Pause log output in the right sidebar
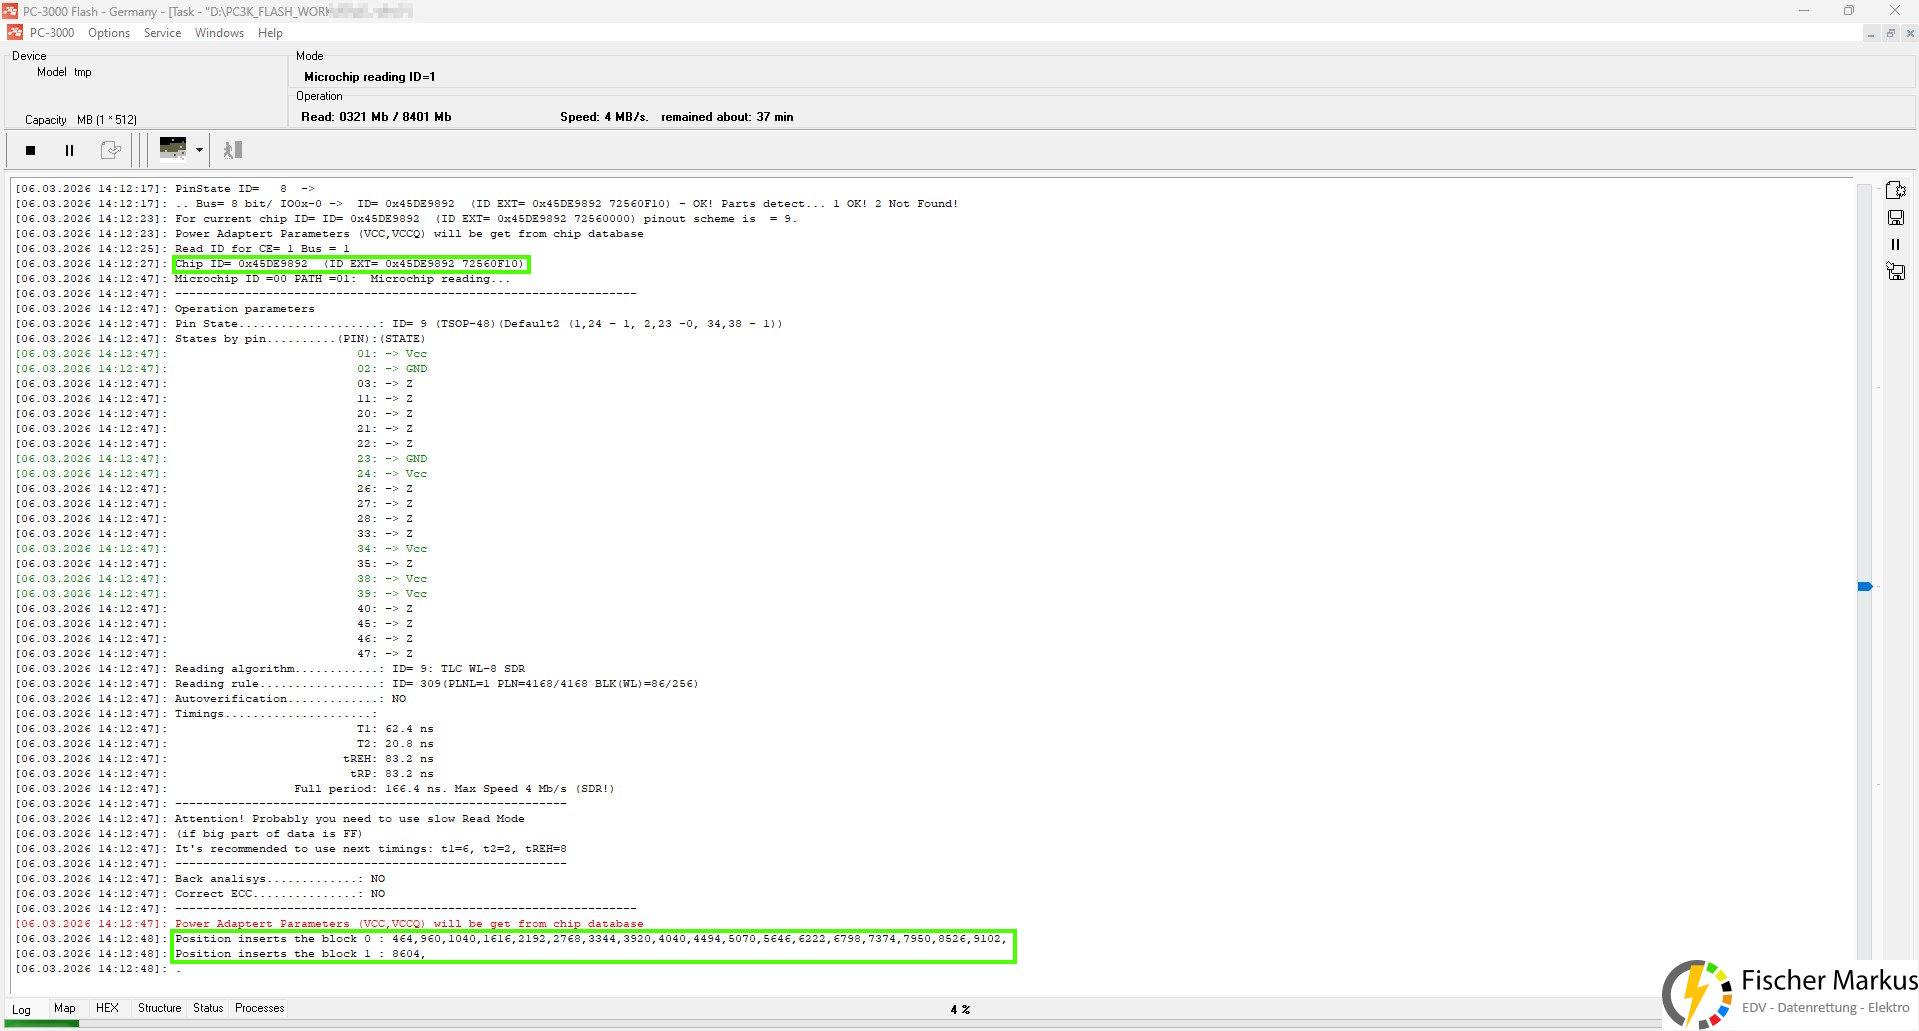 pos(1895,244)
